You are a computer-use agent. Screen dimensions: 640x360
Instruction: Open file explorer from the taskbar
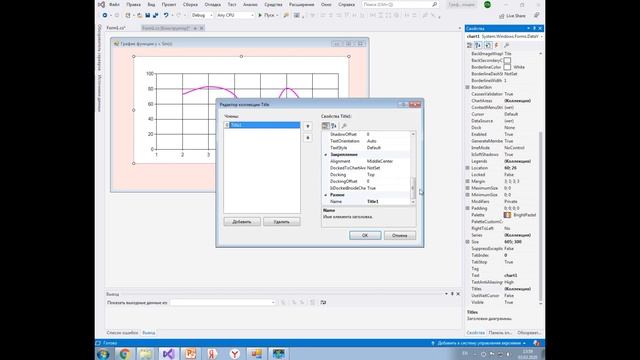pos(146,353)
